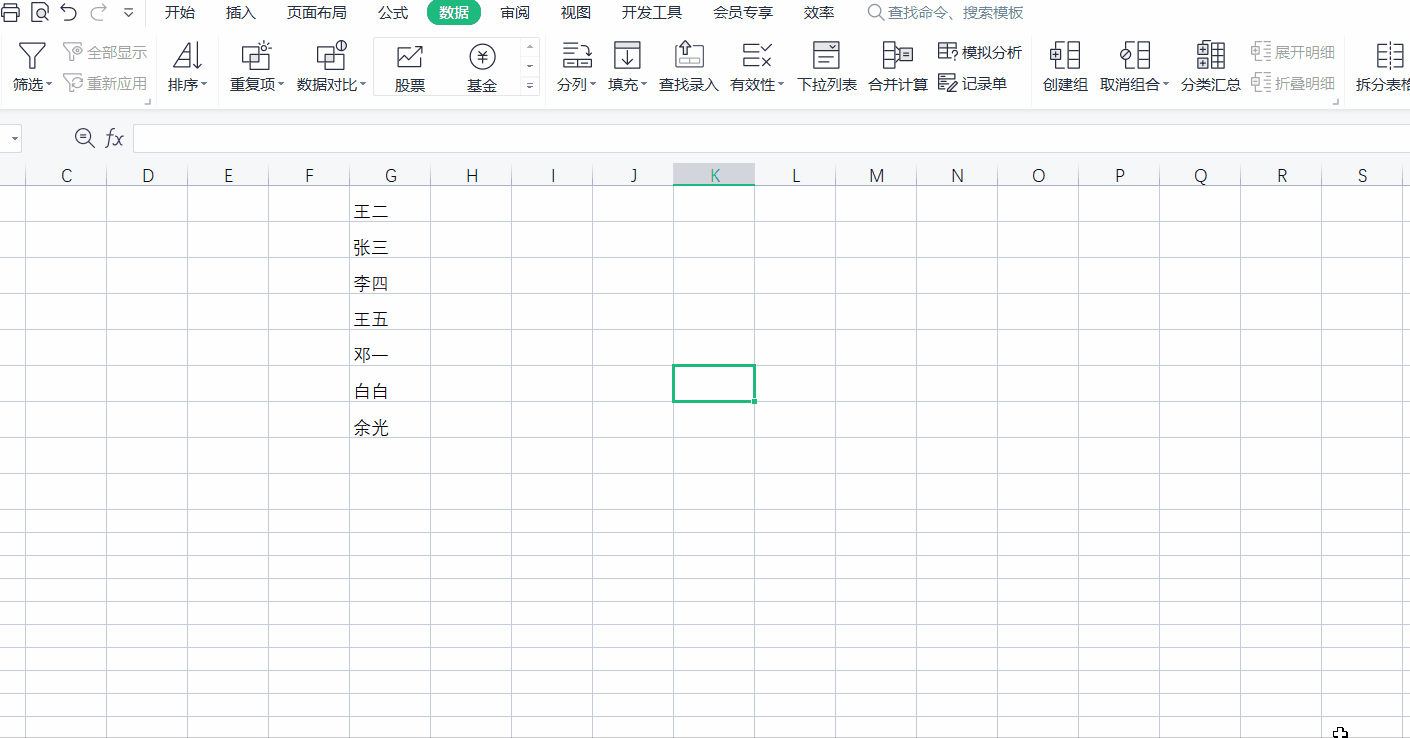Expand the 分列 dropdown
The height and width of the screenshot is (738, 1410).
(593, 85)
